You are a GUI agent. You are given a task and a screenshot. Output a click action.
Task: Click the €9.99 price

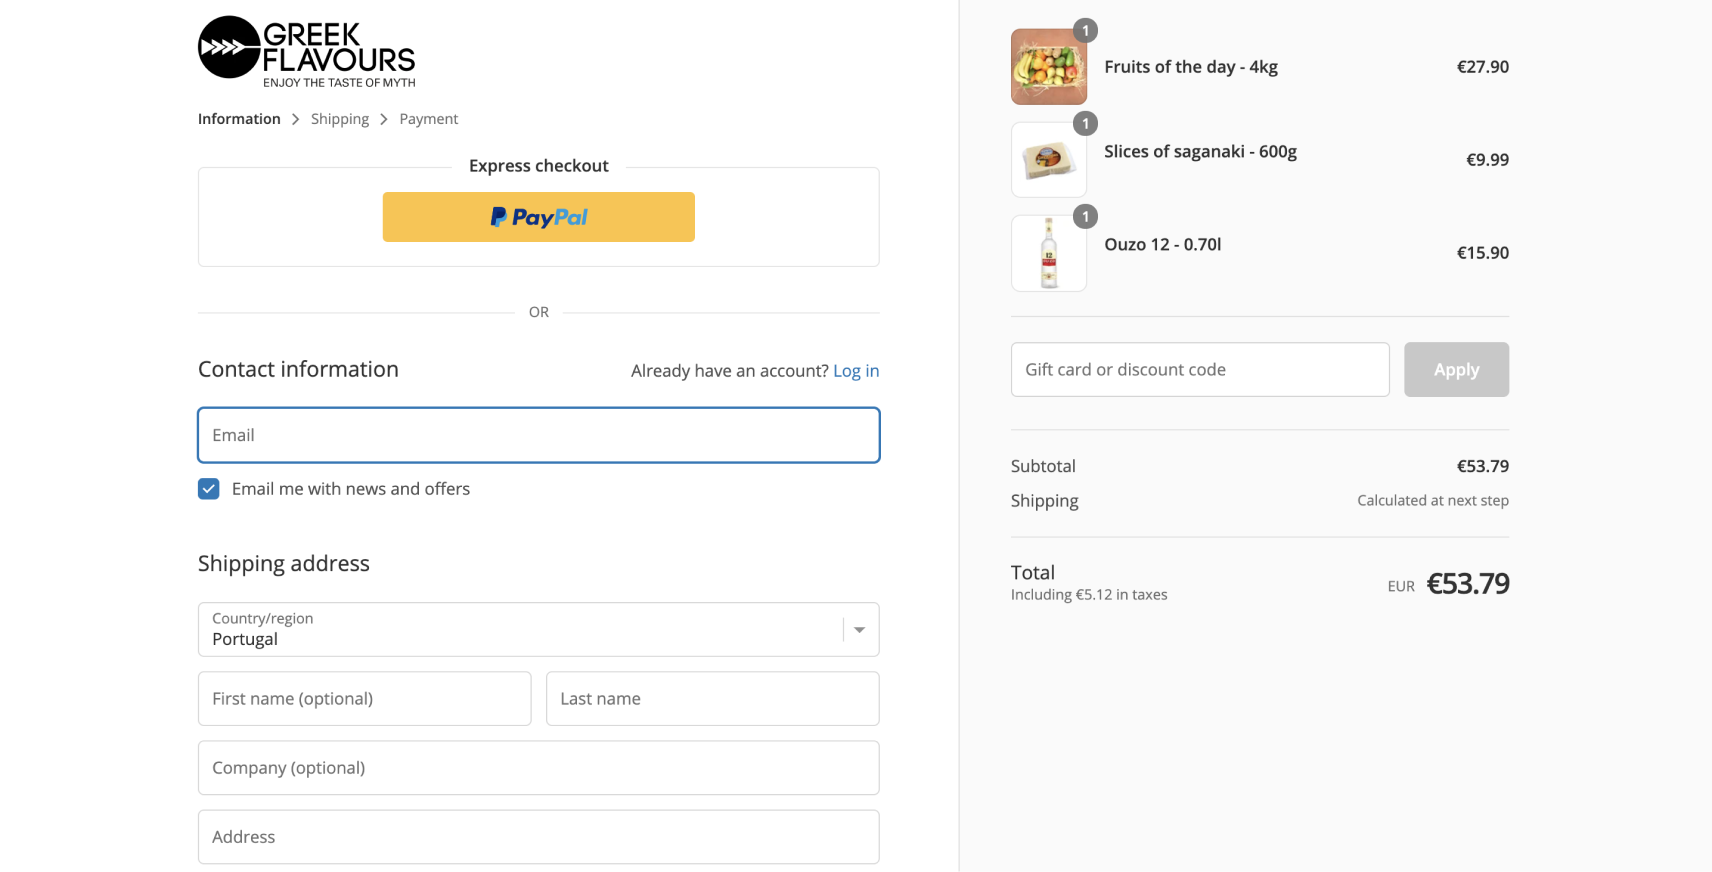(x=1488, y=160)
